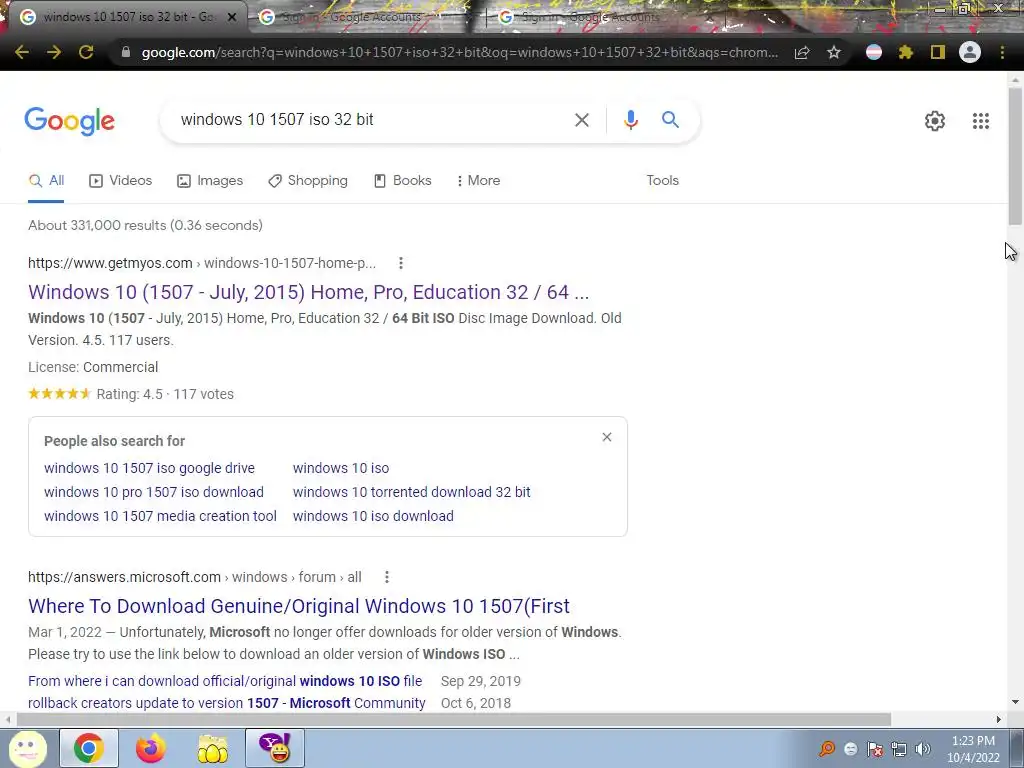
Task: Dismiss the People also search for box
Action: tap(607, 437)
